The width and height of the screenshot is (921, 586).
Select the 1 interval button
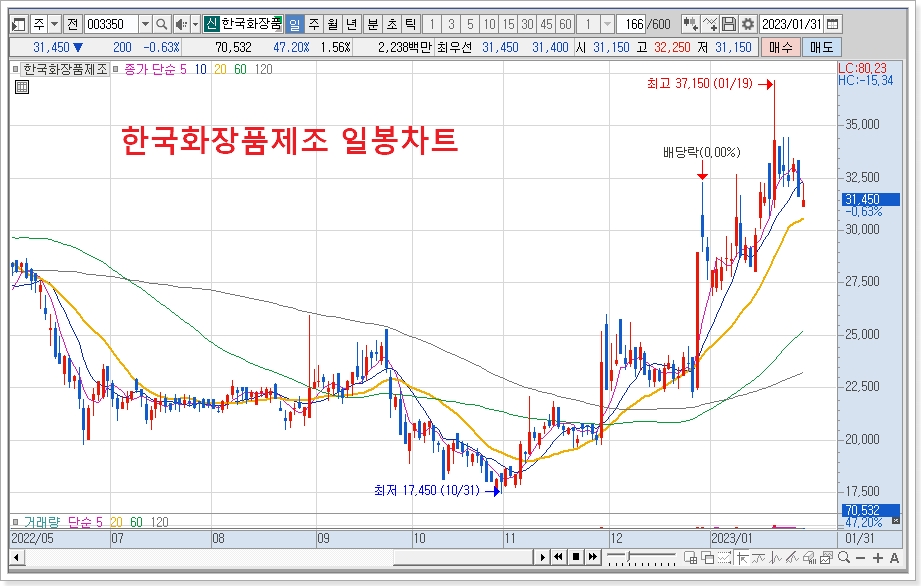(x=432, y=24)
